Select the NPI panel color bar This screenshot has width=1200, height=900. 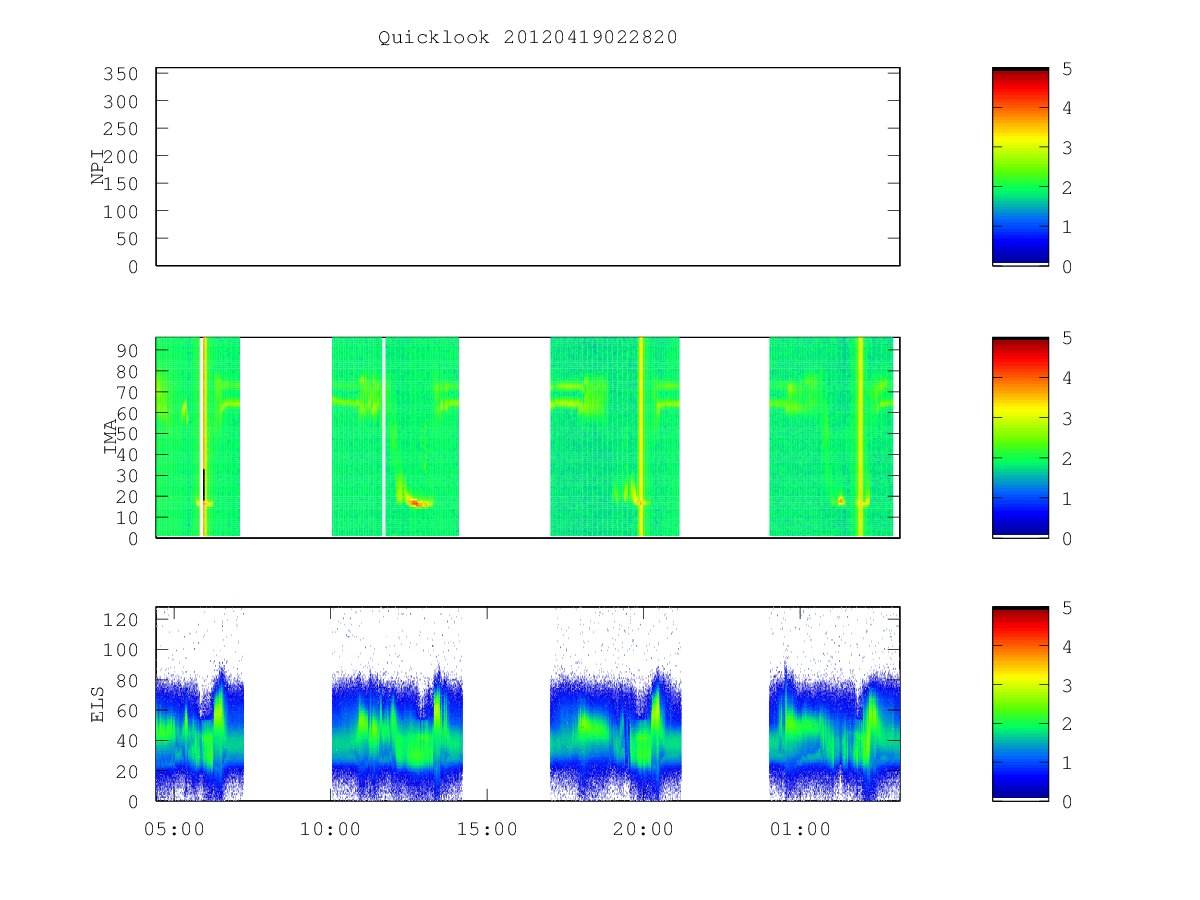point(1020,167)
